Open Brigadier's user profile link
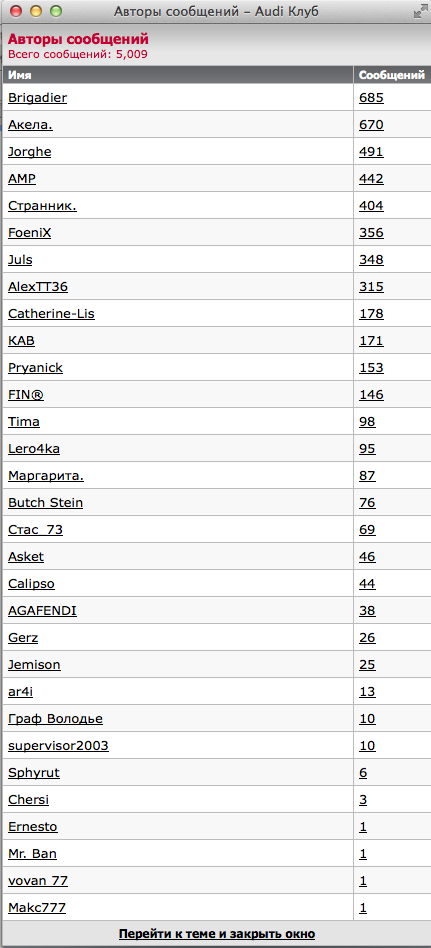The width and height of the screenshot is (431, 948). (37, 98)
